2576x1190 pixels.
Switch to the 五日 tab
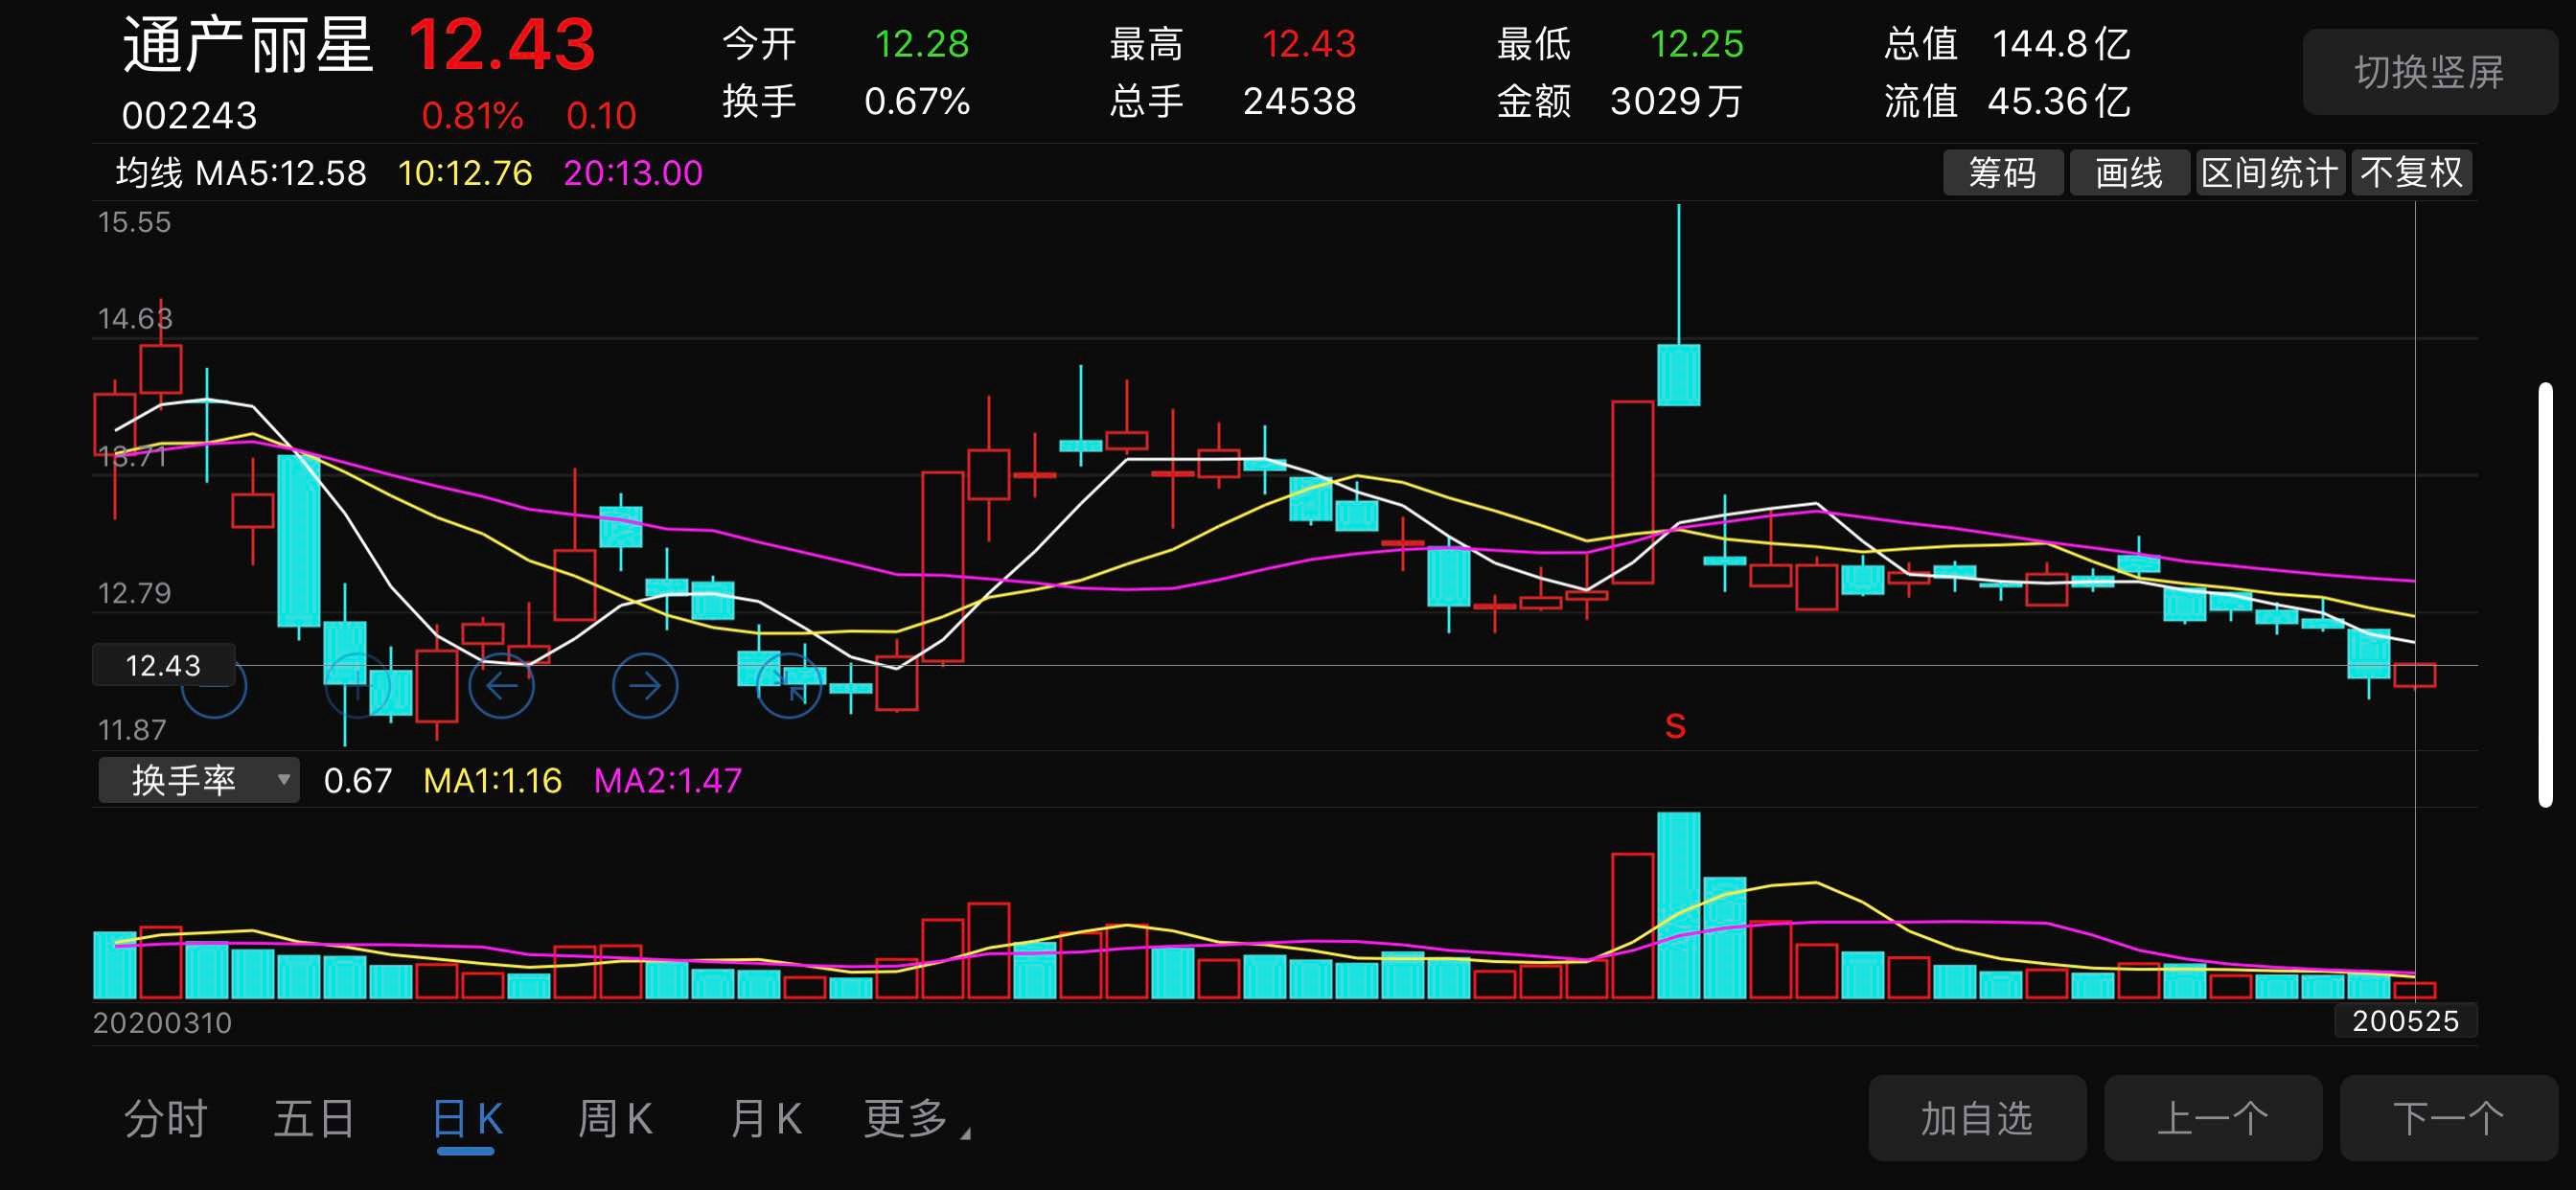(314, 1118)
